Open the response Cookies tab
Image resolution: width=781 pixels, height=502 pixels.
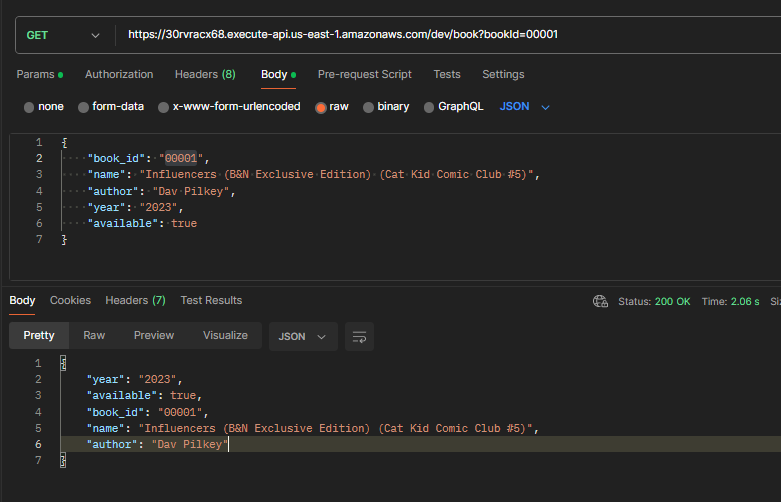[70, 300]
